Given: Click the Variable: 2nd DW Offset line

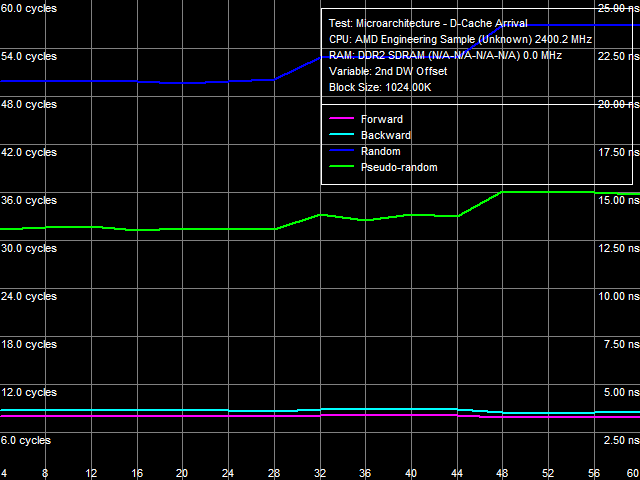Looking at the screenshot, I should (388, 72).
